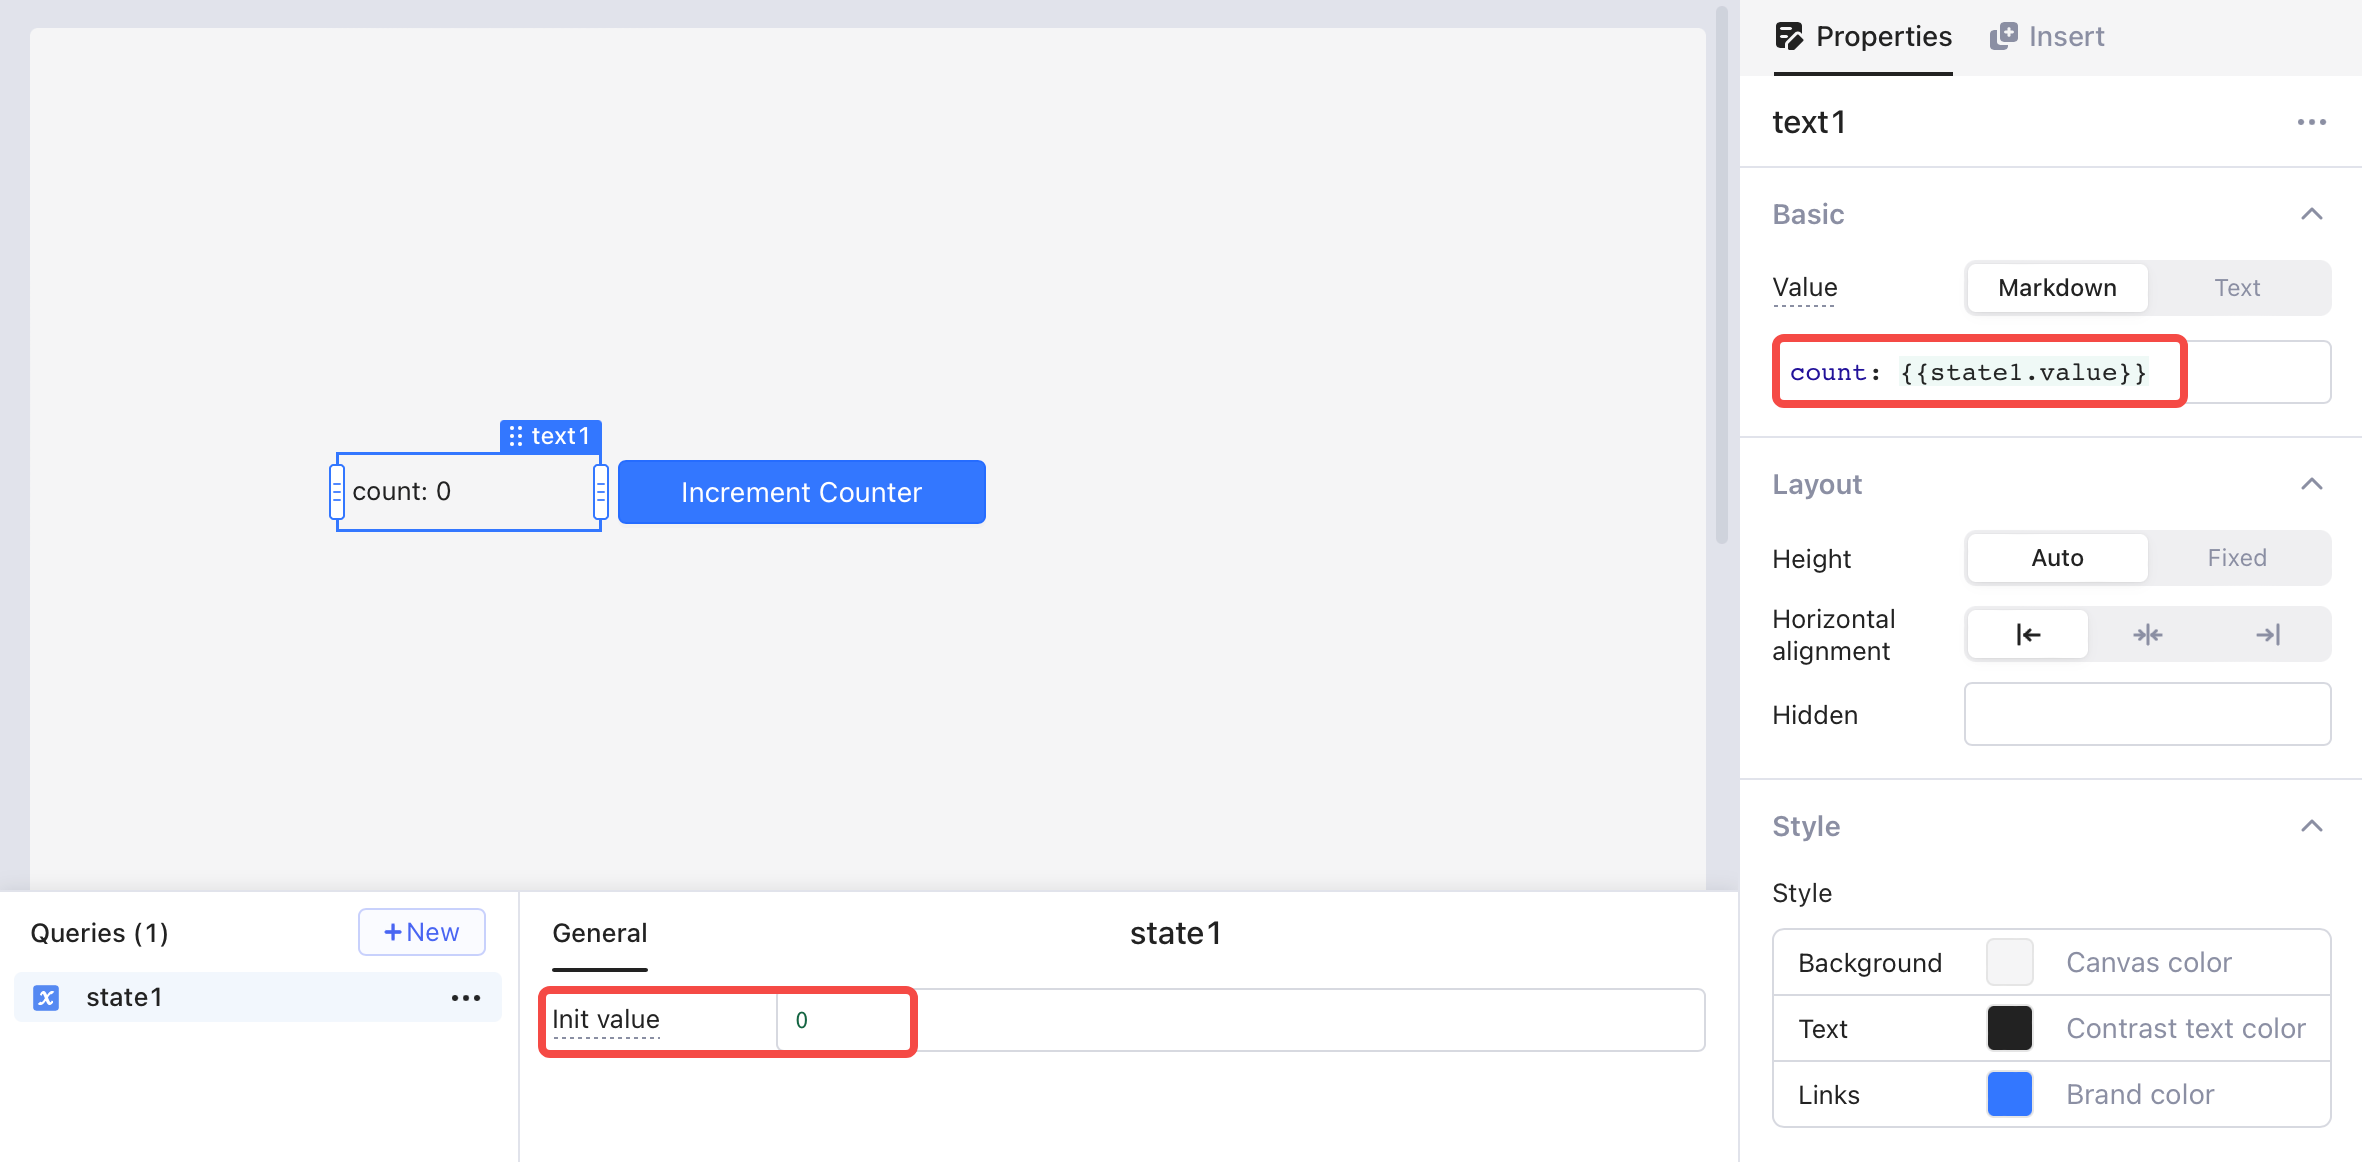Select Markdown value mode
Screen dimensions: 2362x1162
point(2056,288)
